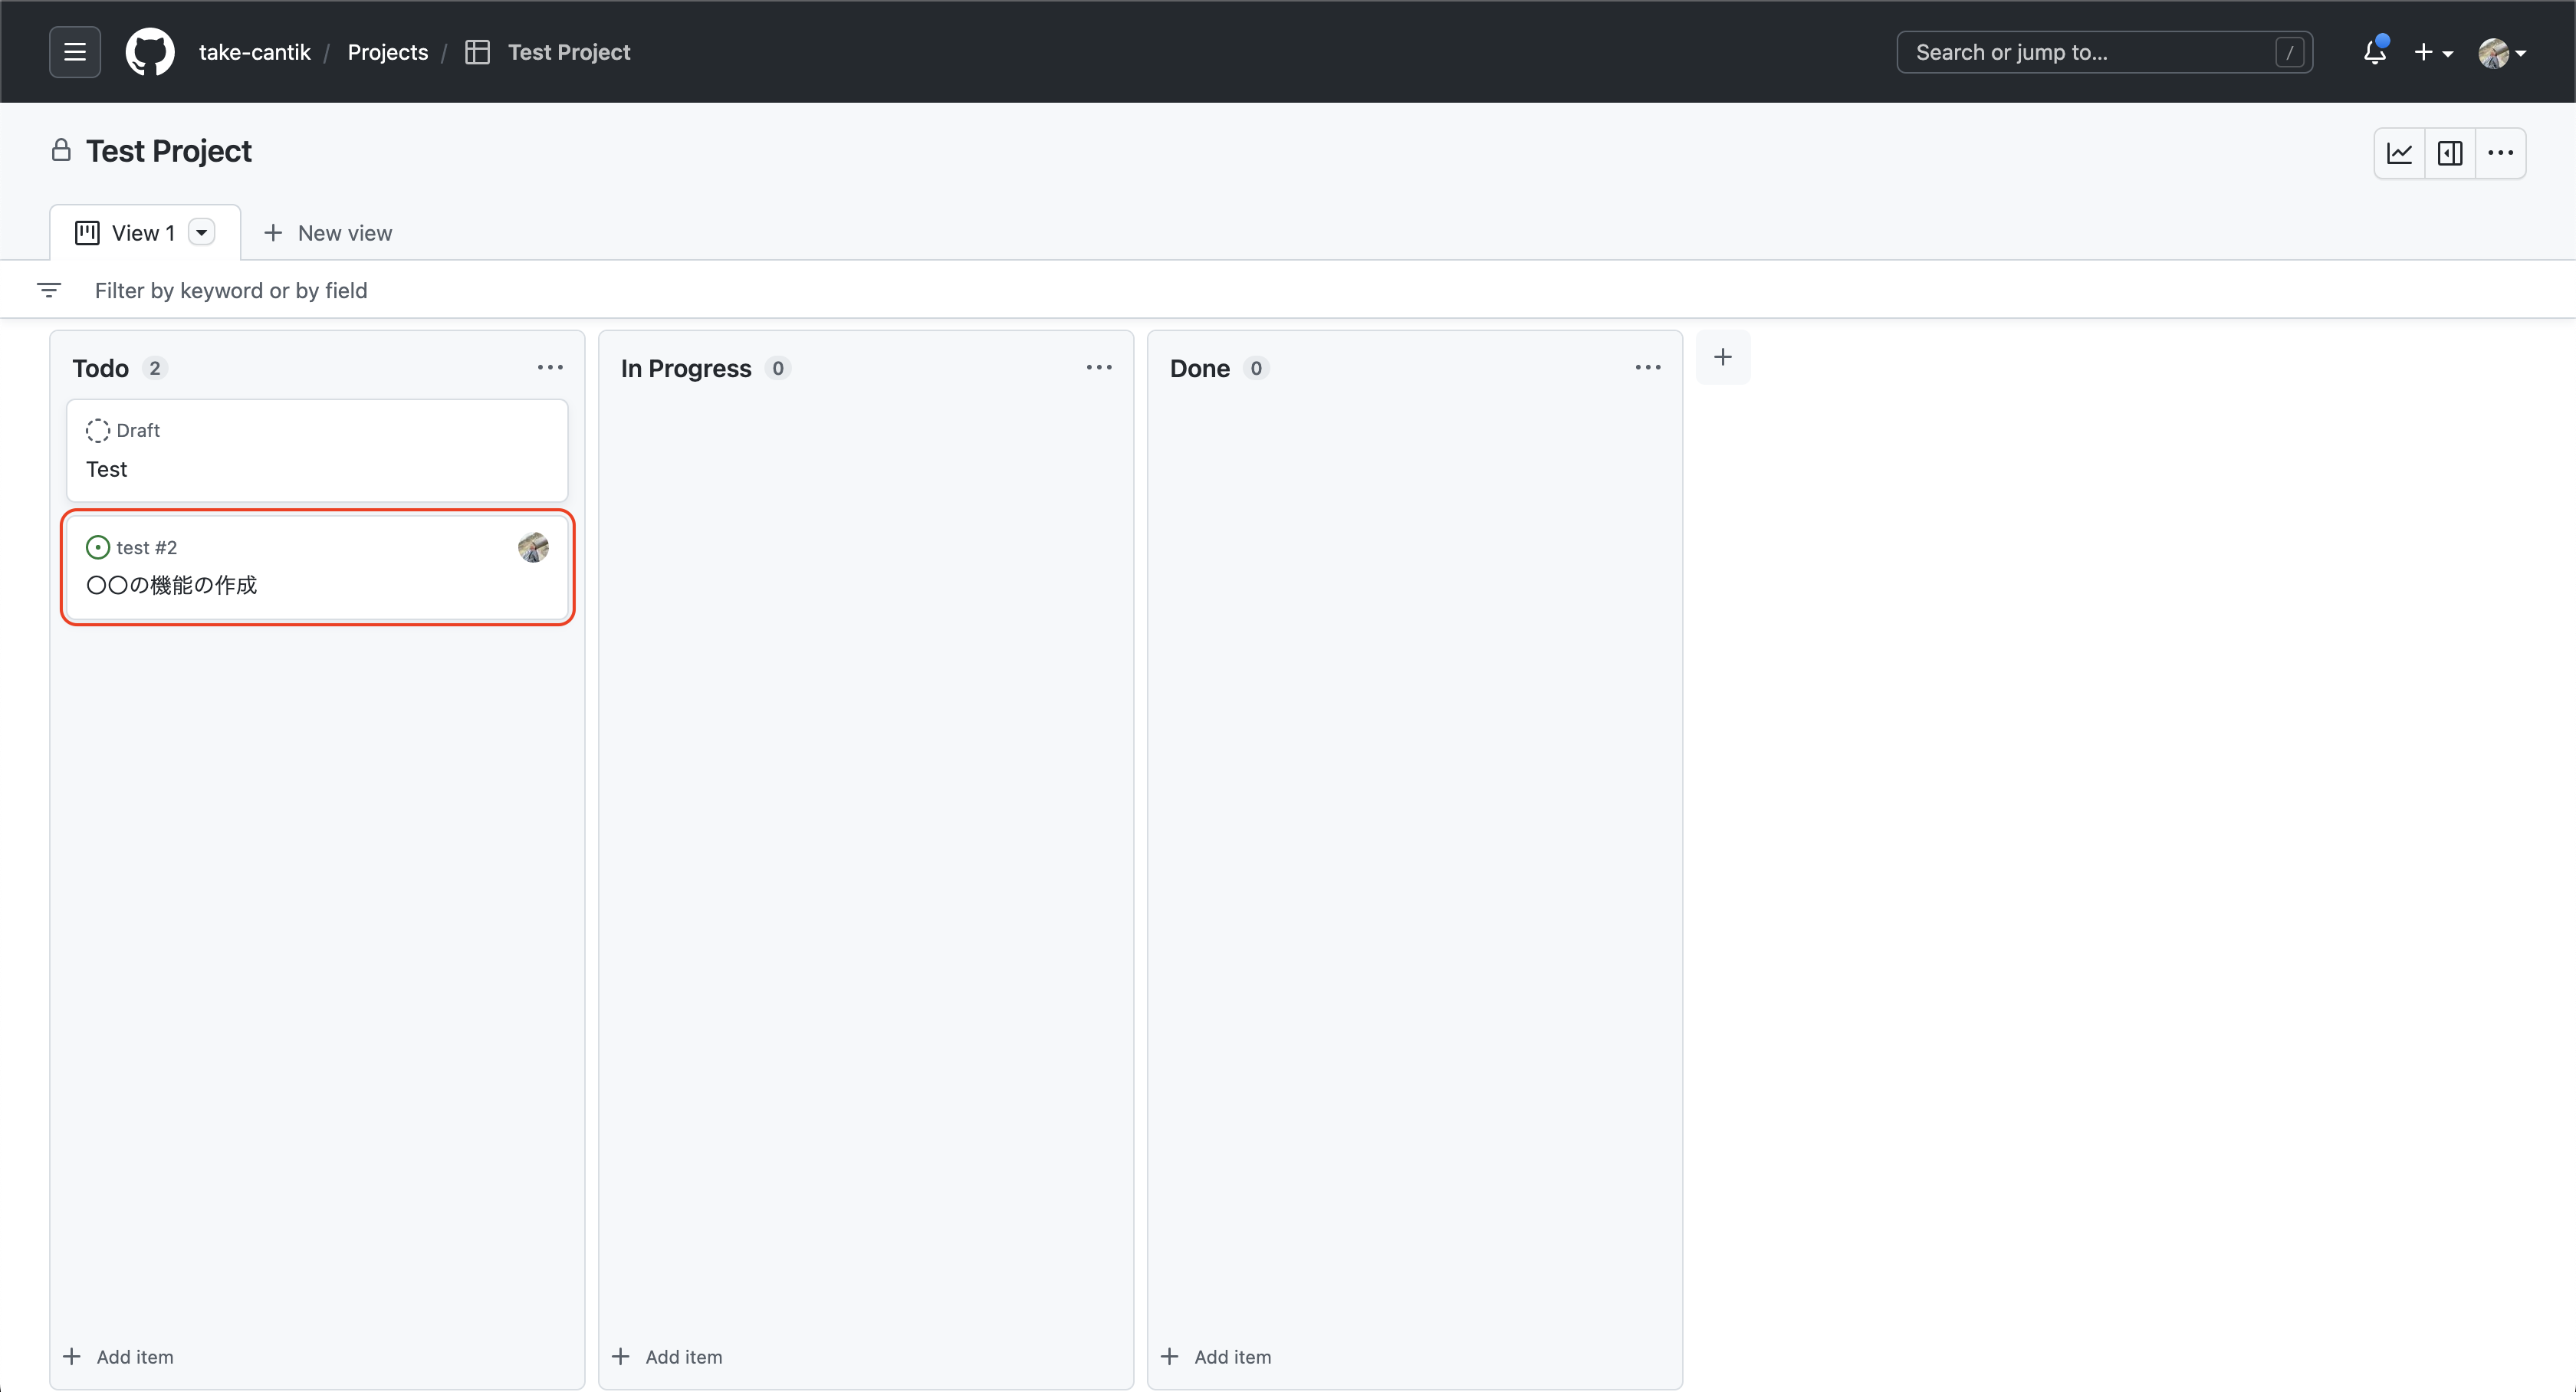
Task: Open the project's more options (...) menu
Action: click(2500, 152)
